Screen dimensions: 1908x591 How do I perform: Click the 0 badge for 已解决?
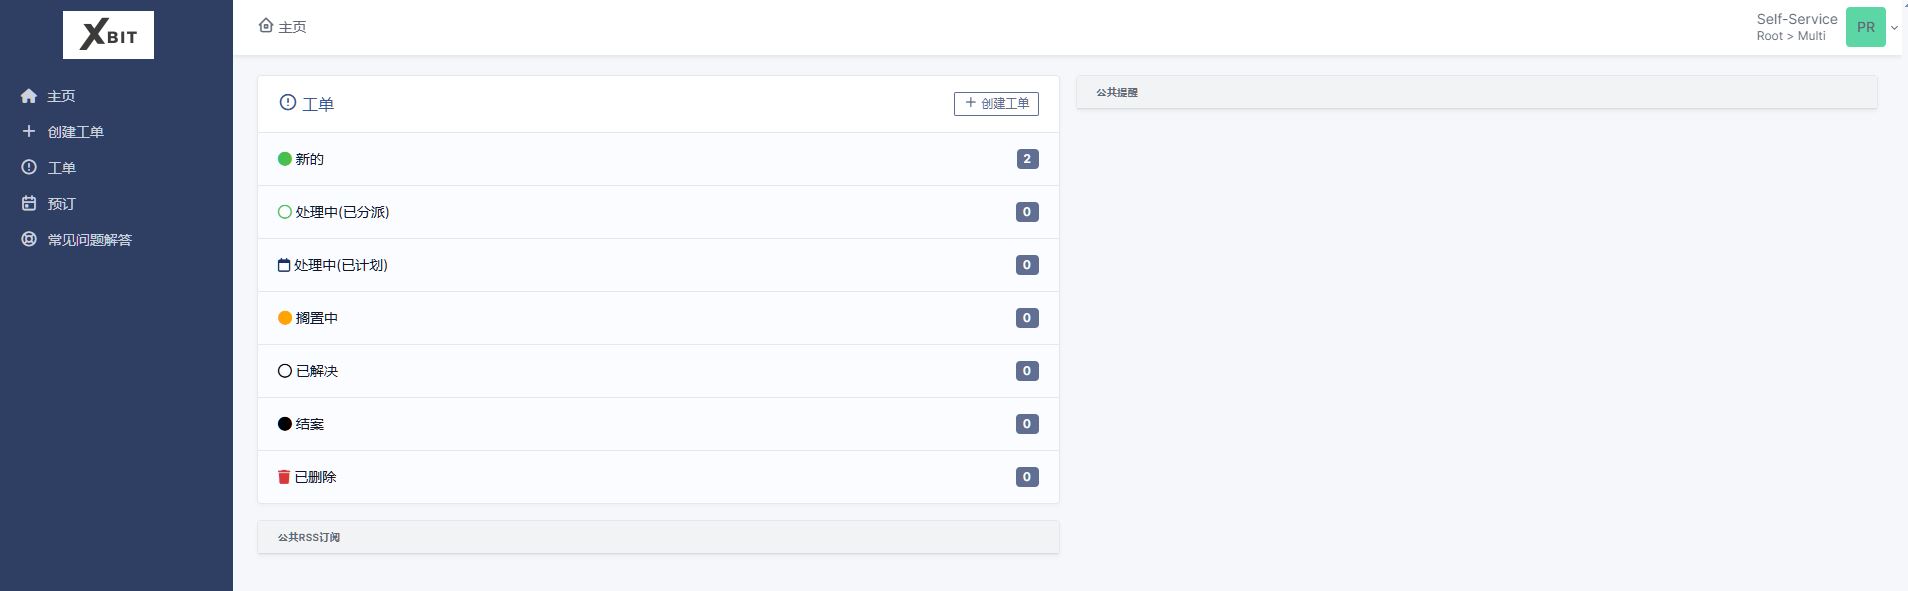pos(1027,370)
